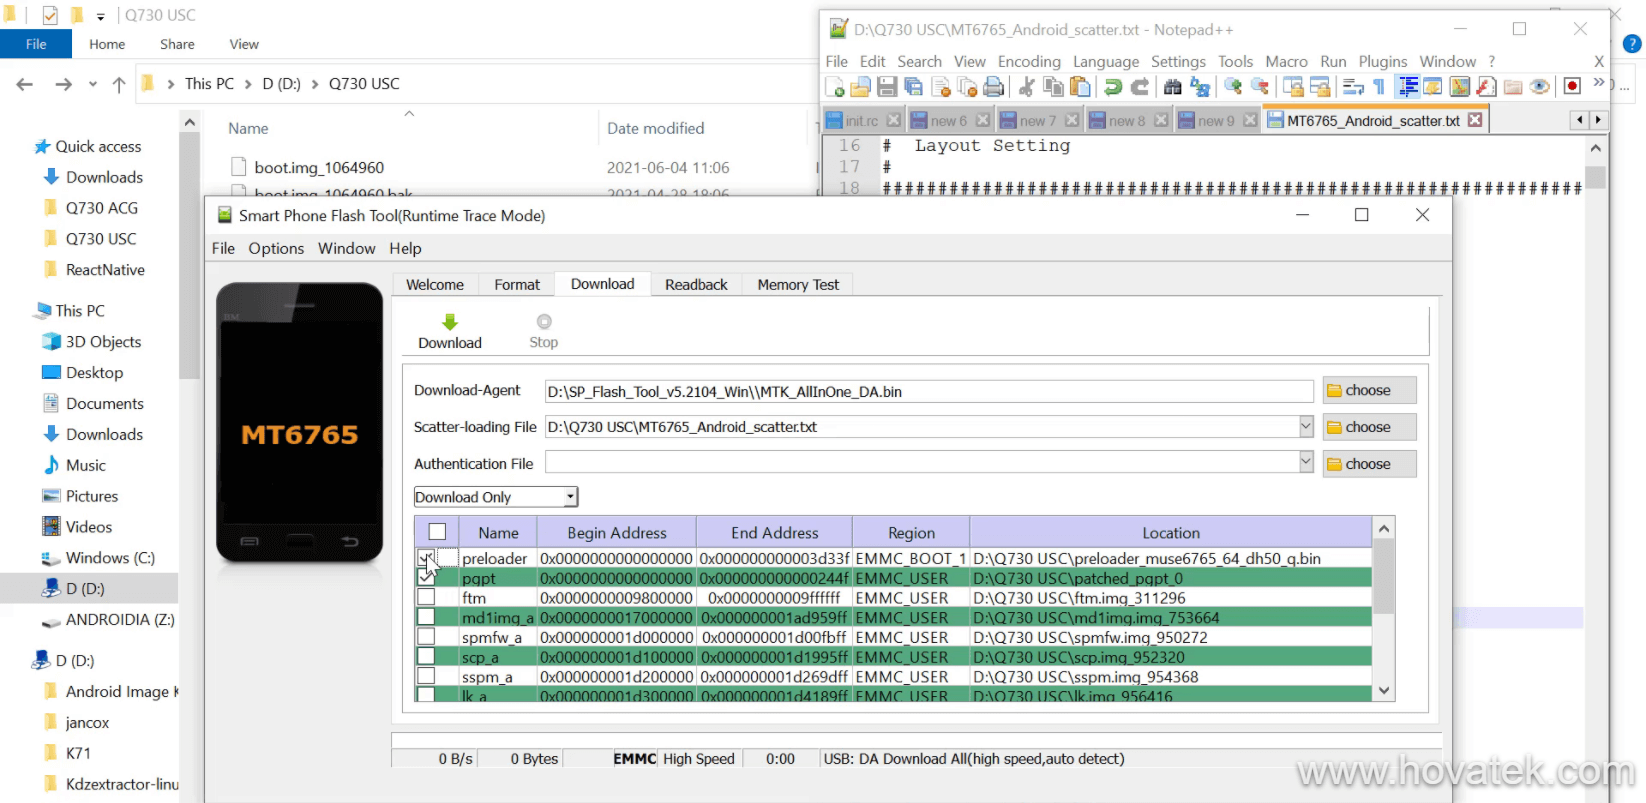Click Notepad++ Record Macro icon
Viewport: 1646px width, 803px height.
coord(1572,87)
